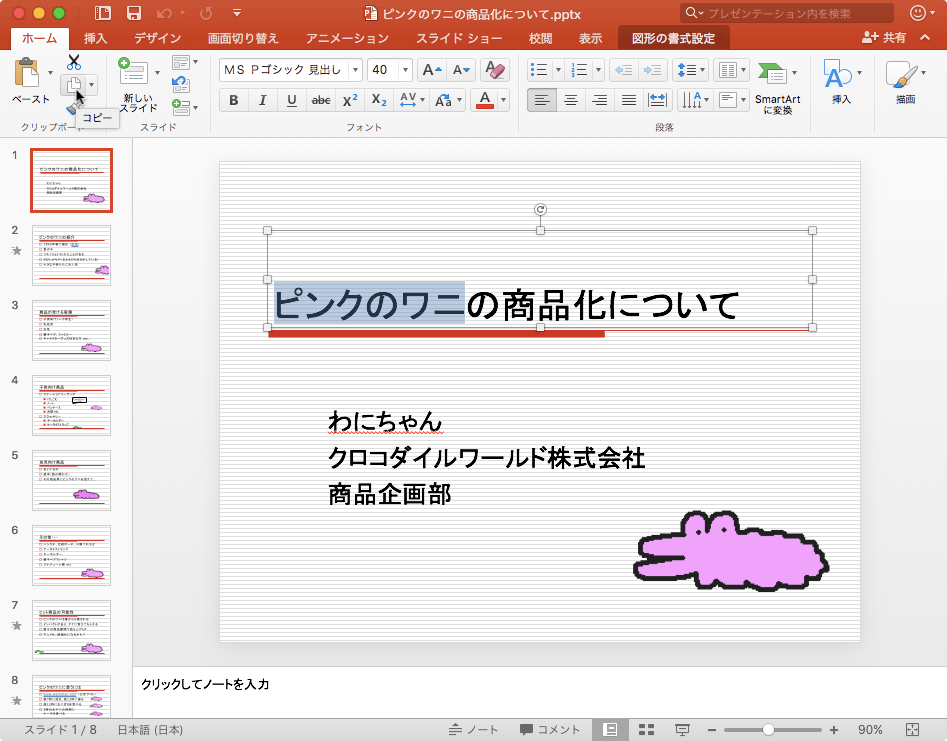The image size is (947, 741).
Task: Click the Copy icon in clipboard group
Action: [76, 84]
